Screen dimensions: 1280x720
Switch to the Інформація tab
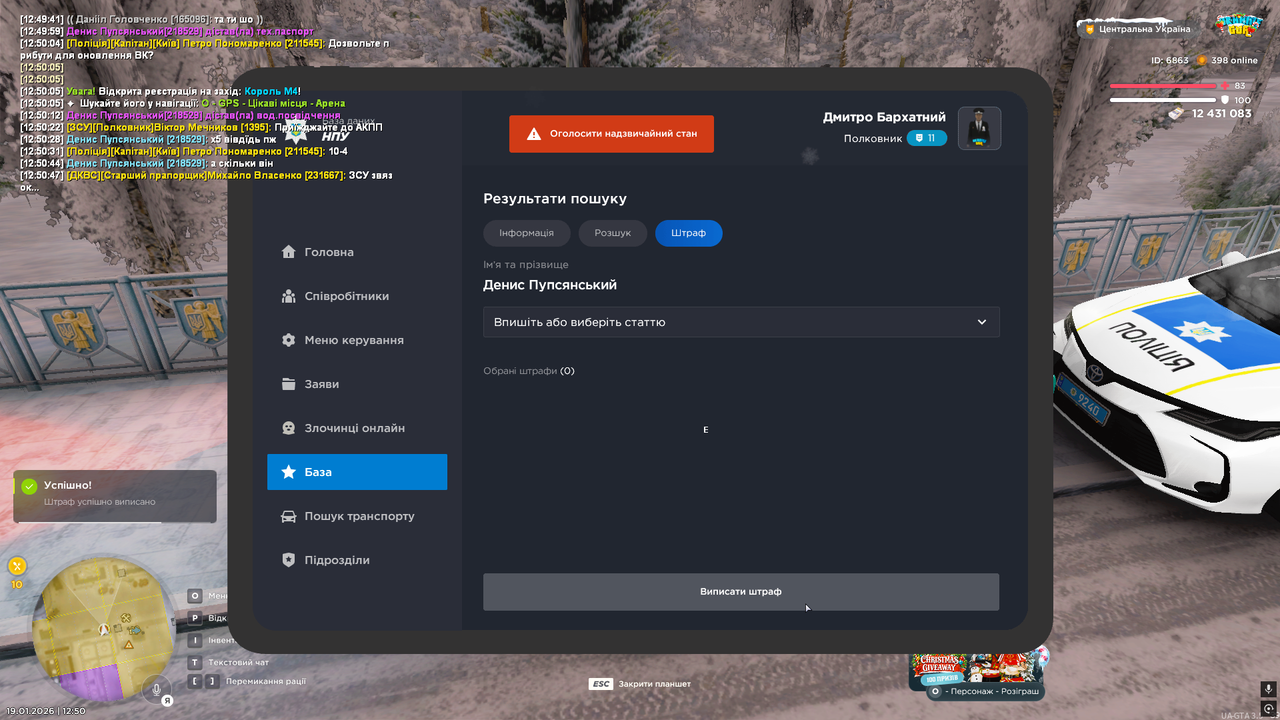pyautogui.click(x=527, y=233)
